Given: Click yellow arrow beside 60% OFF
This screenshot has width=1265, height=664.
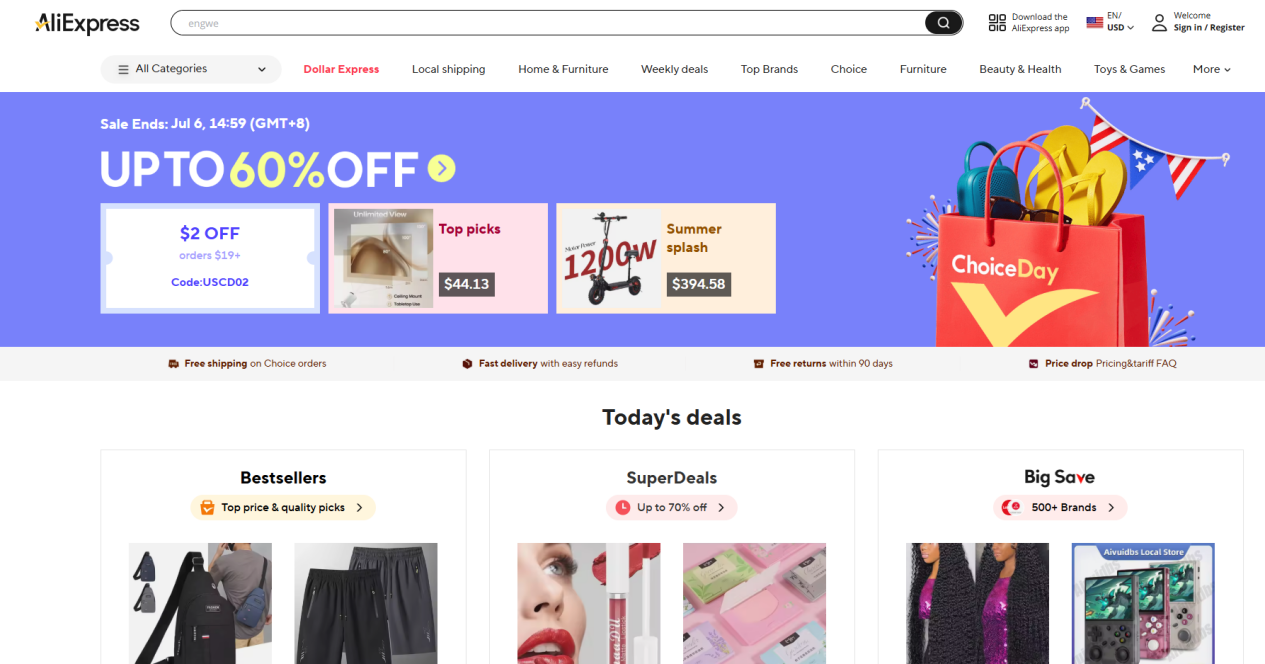Looking at the screenshot, I should [442, 168].
